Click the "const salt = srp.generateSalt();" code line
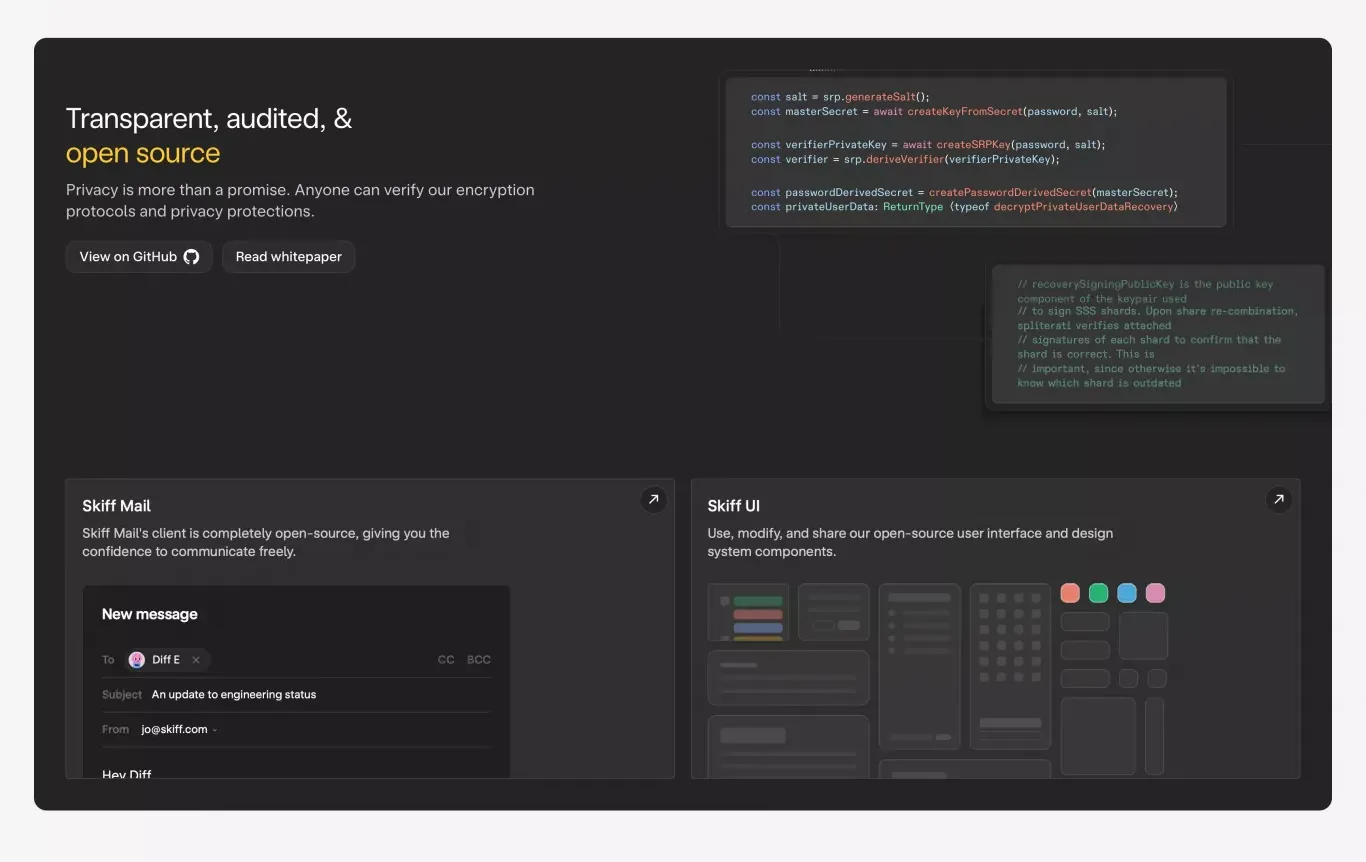 point(841,97)
